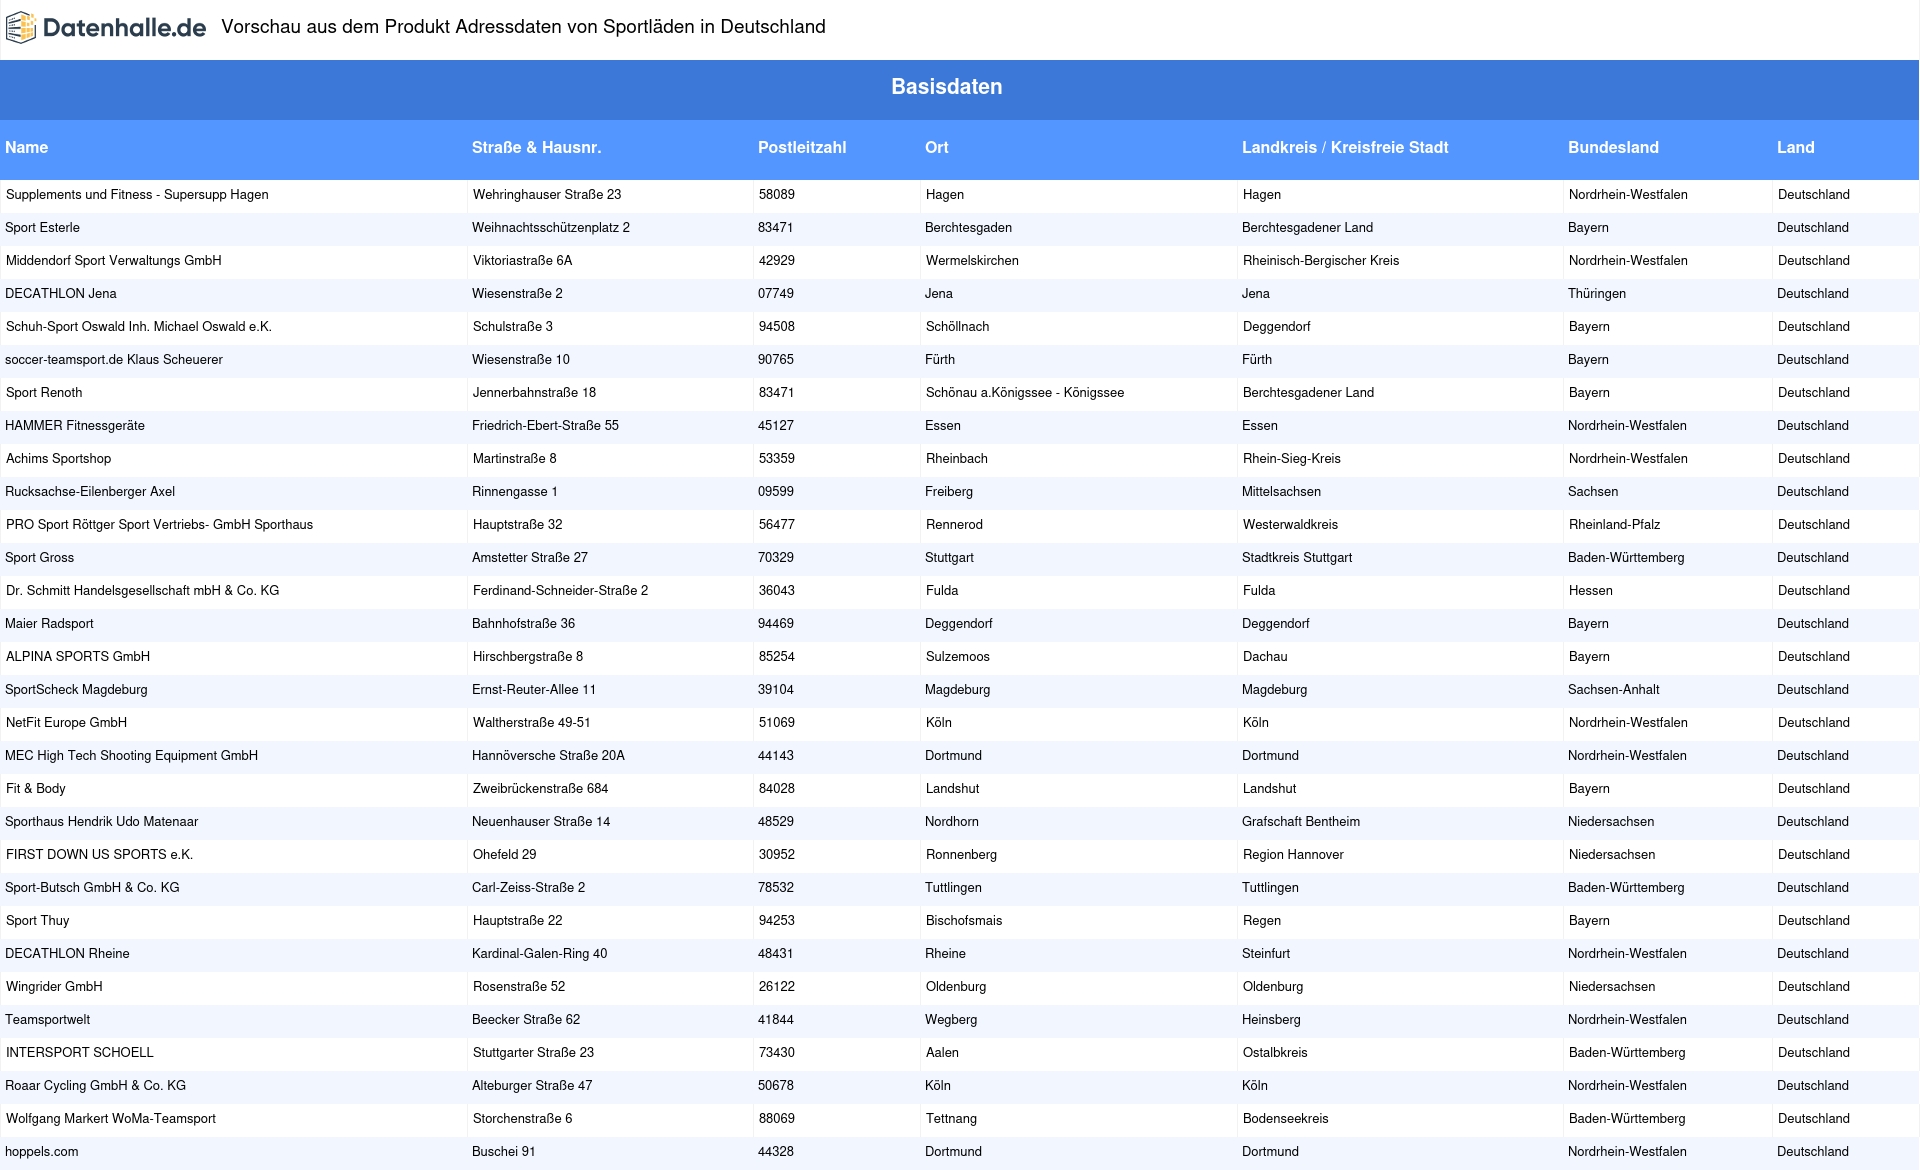Click the Name column header

(x=27, y=147)
